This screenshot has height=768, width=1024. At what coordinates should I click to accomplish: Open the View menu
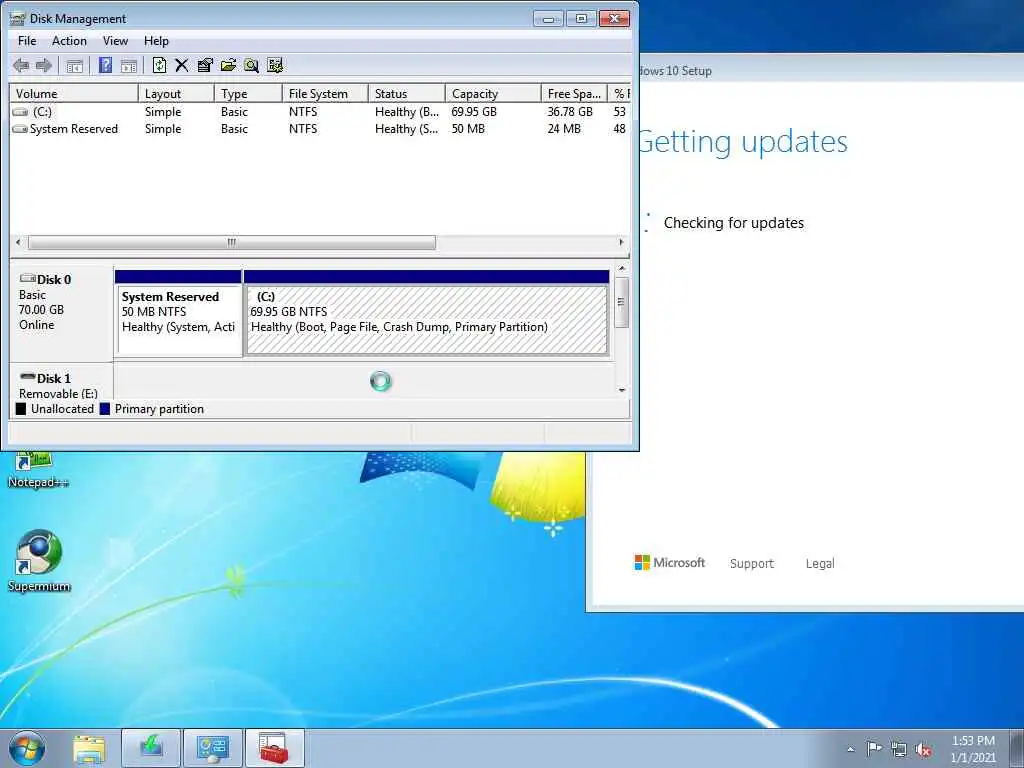[x=115, y=40]
